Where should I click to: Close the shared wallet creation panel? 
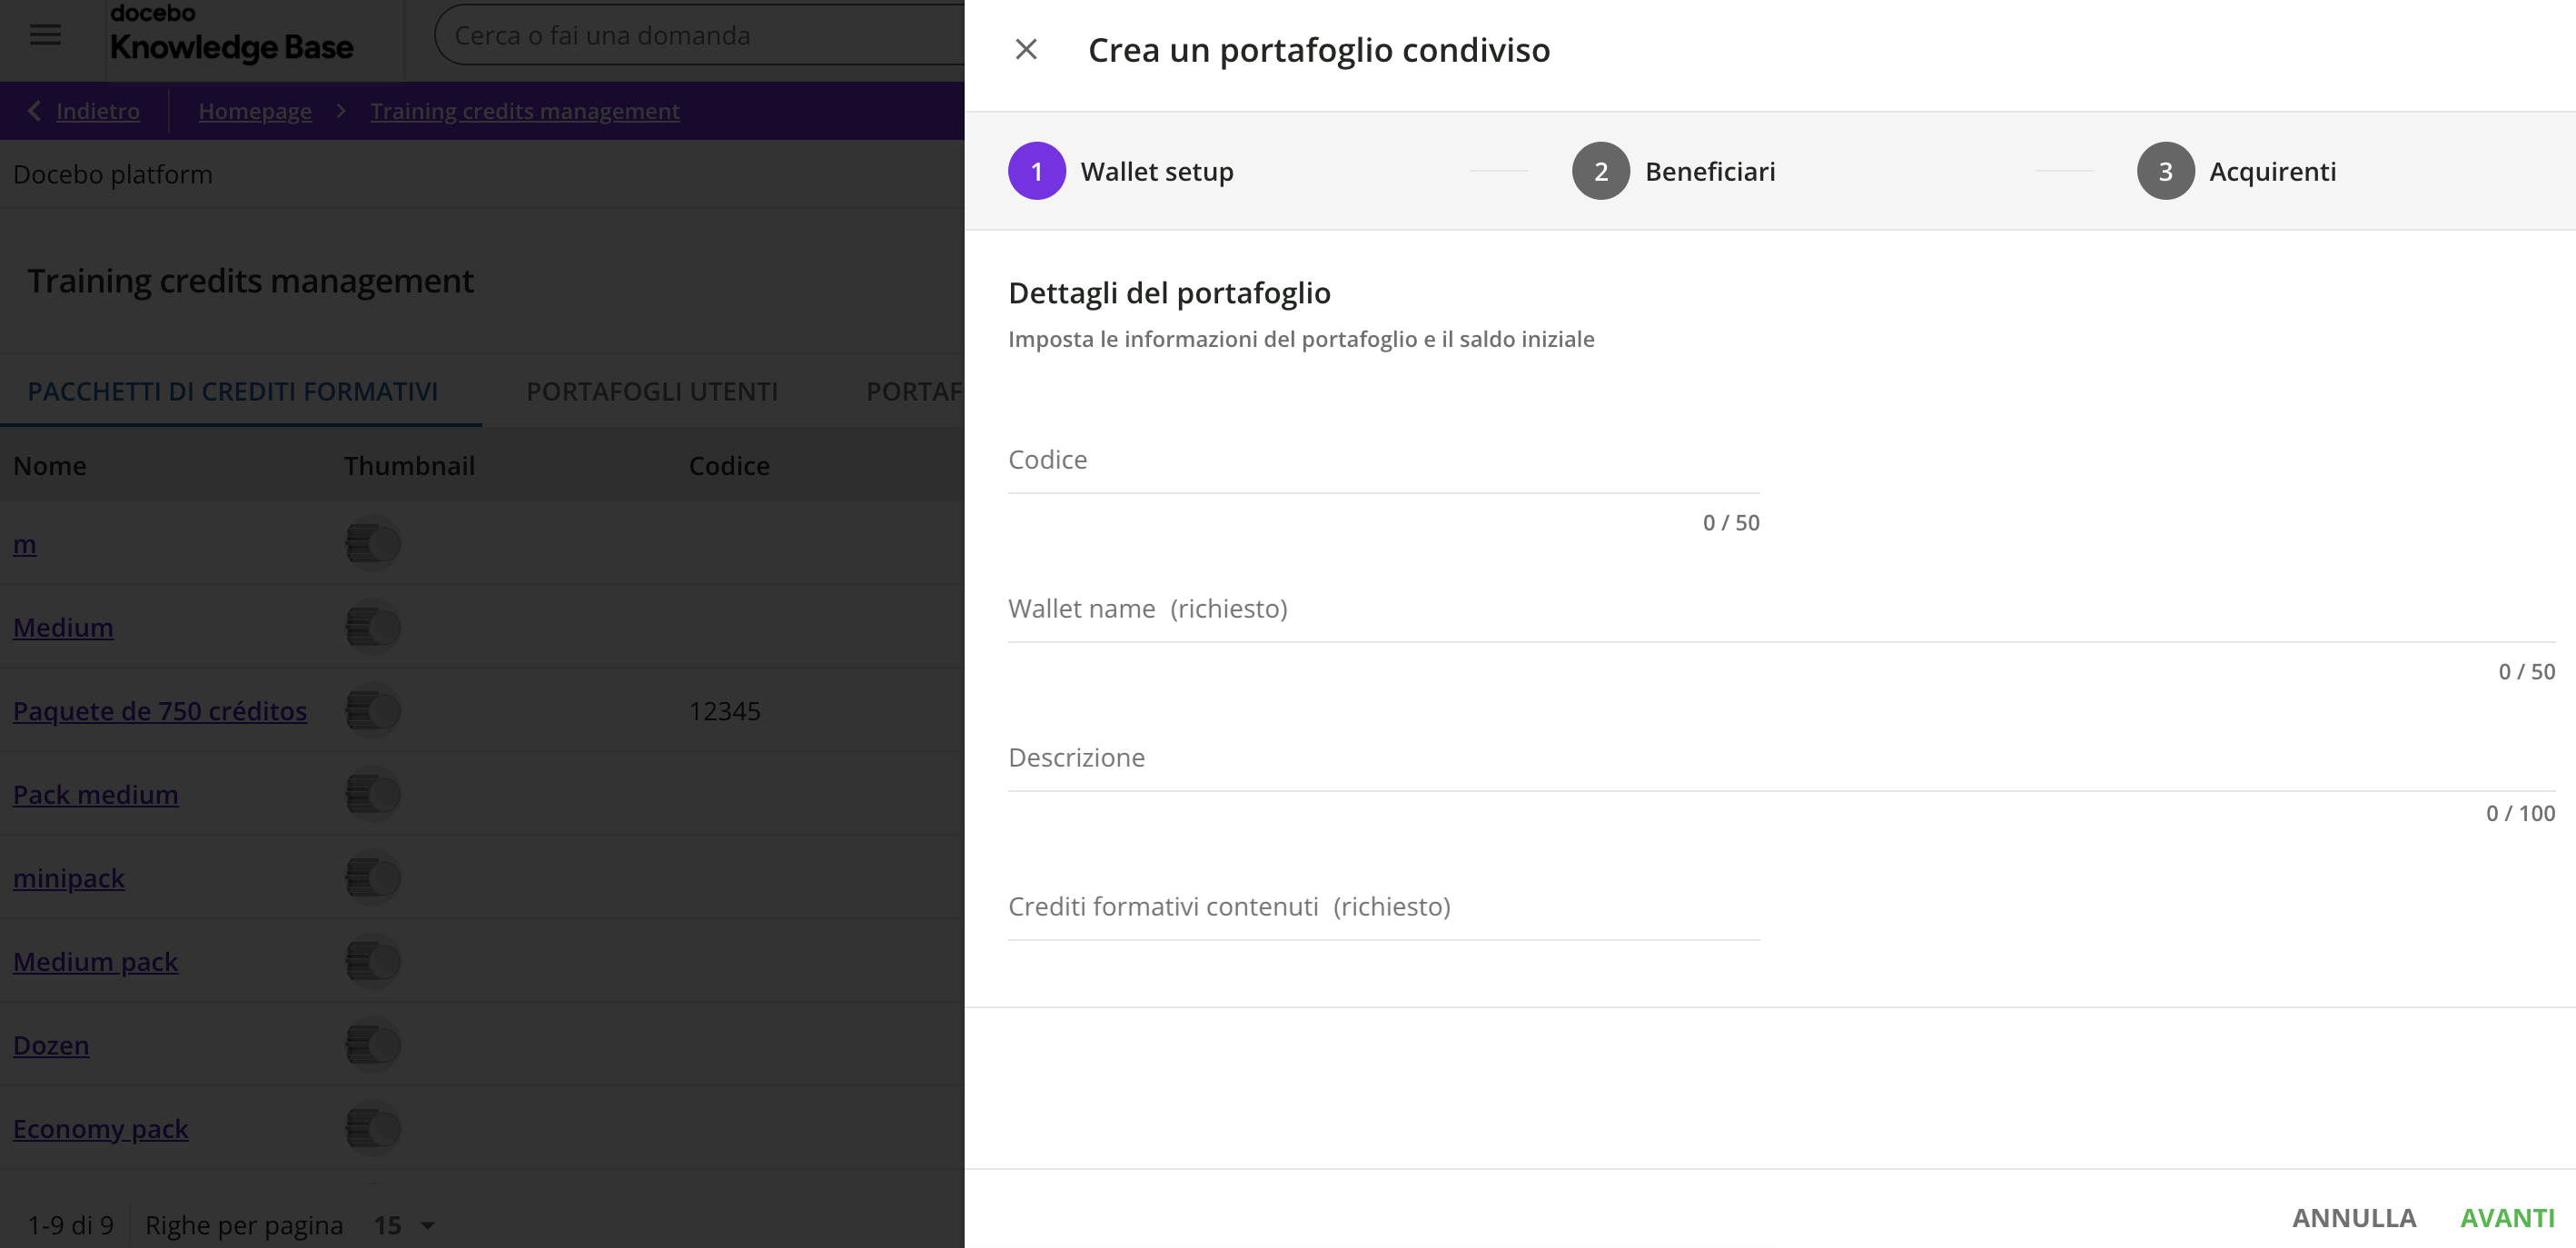click(x=1026, y=49)
